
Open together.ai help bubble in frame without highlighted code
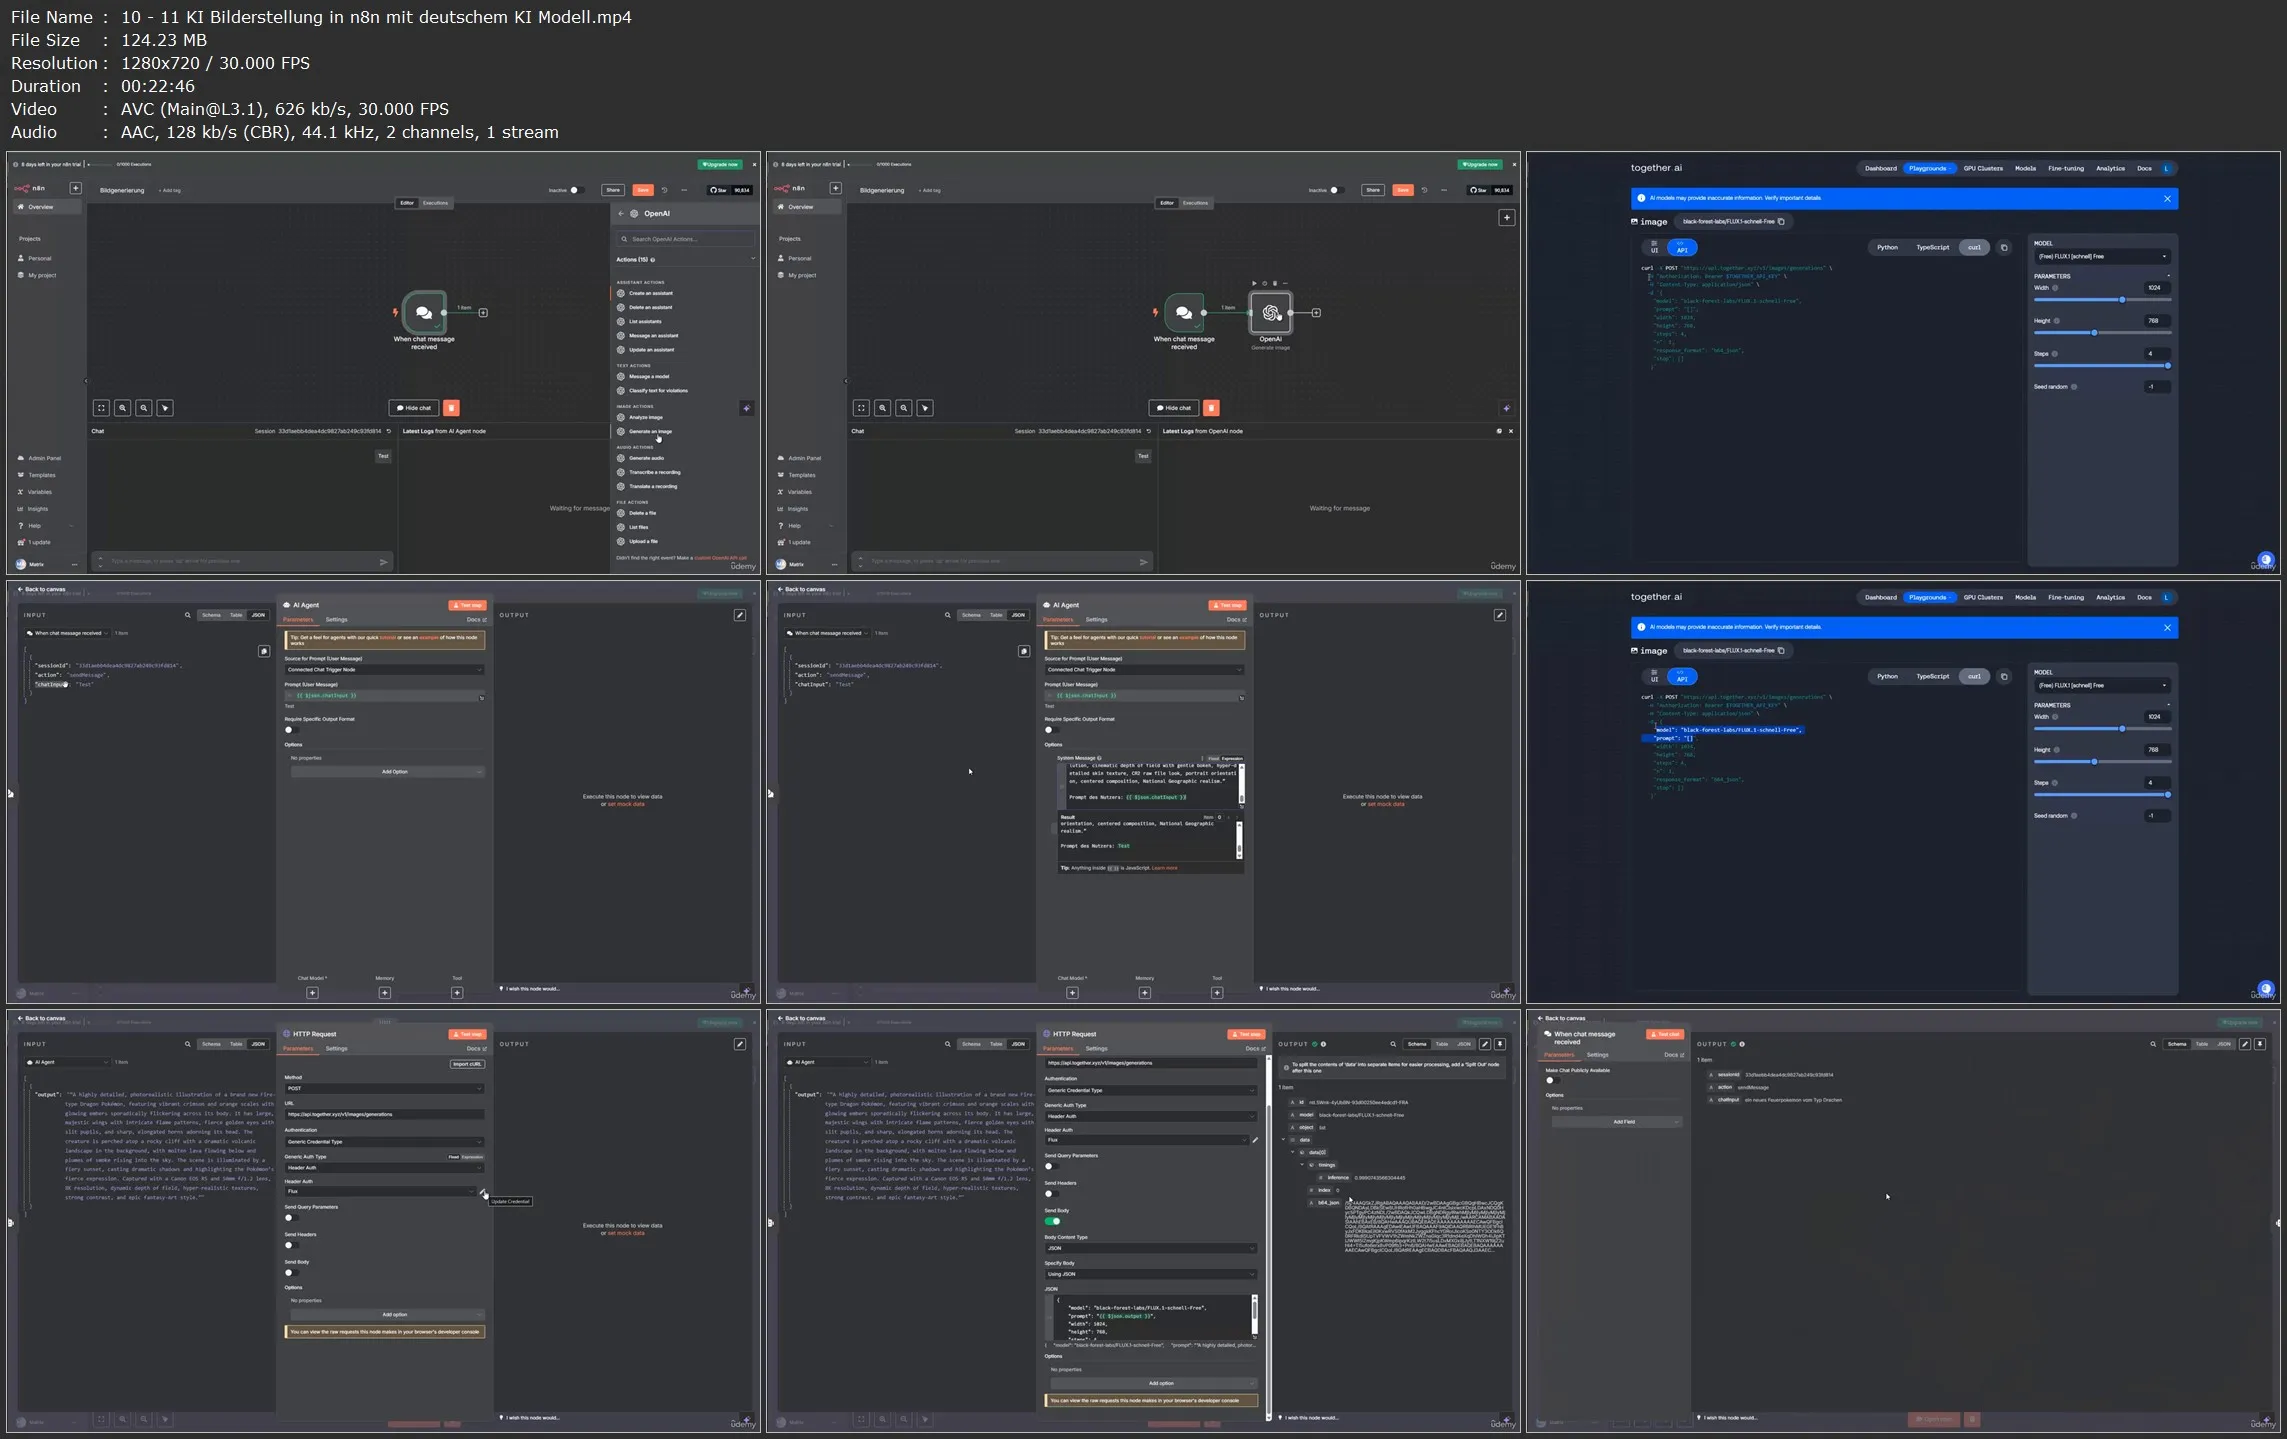pyautogui.click(x=2265, y=560)
